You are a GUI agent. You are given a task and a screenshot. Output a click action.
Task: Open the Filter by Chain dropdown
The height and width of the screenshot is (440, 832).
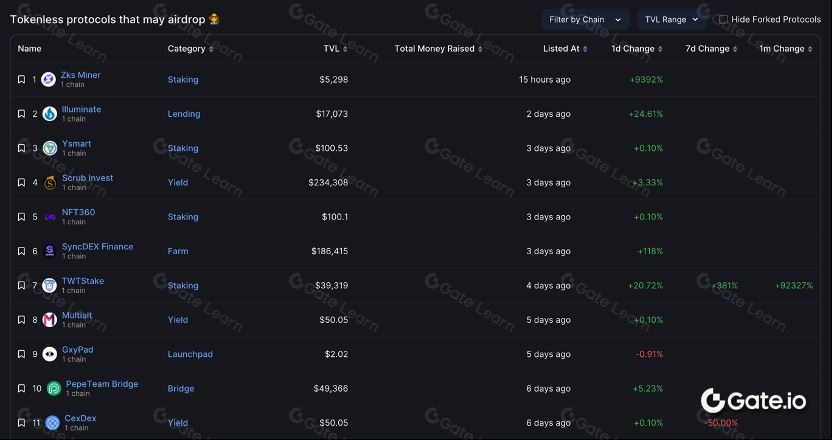tap(585, 19)
